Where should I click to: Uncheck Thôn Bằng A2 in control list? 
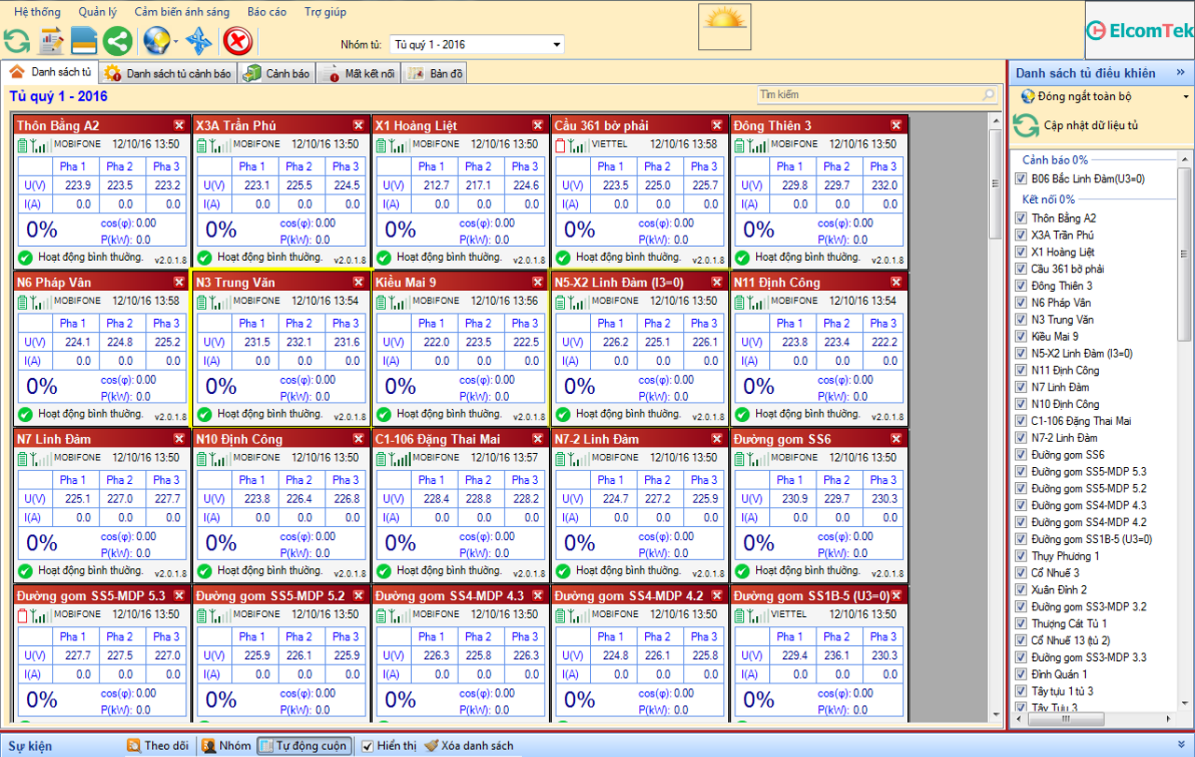pos(1021,218)
